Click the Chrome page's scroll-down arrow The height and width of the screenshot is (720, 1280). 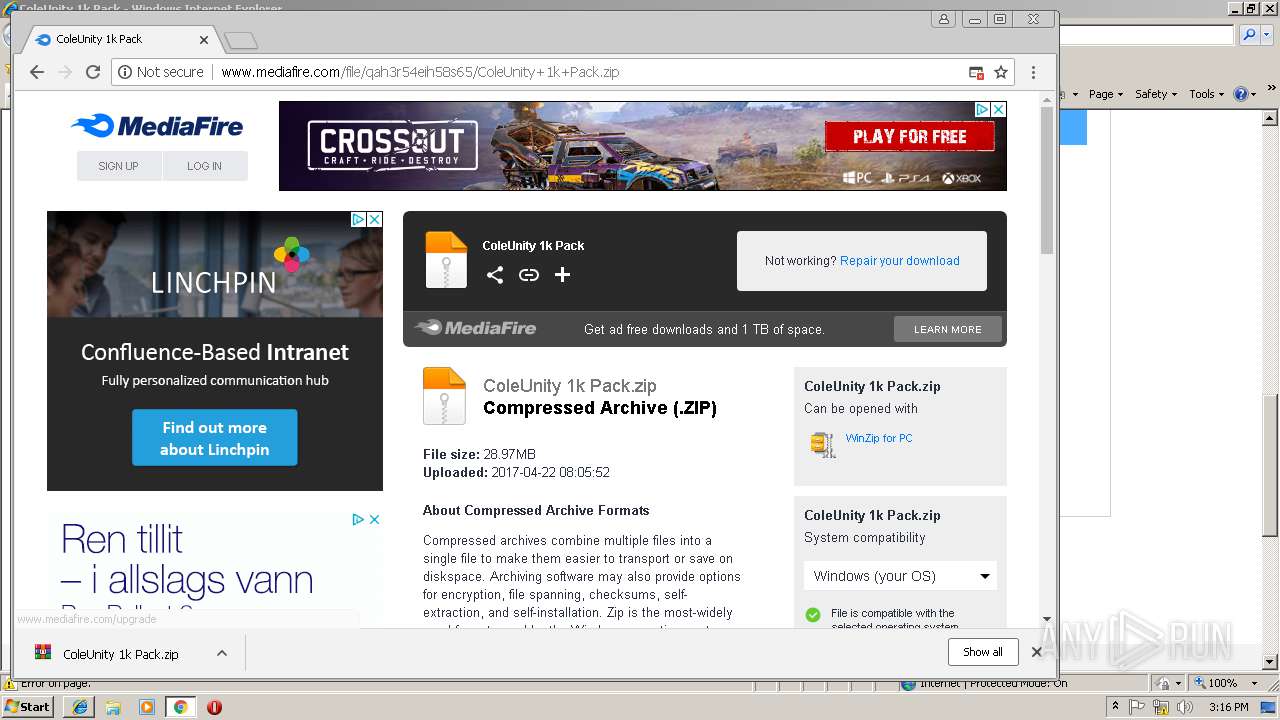[1047, 620]
